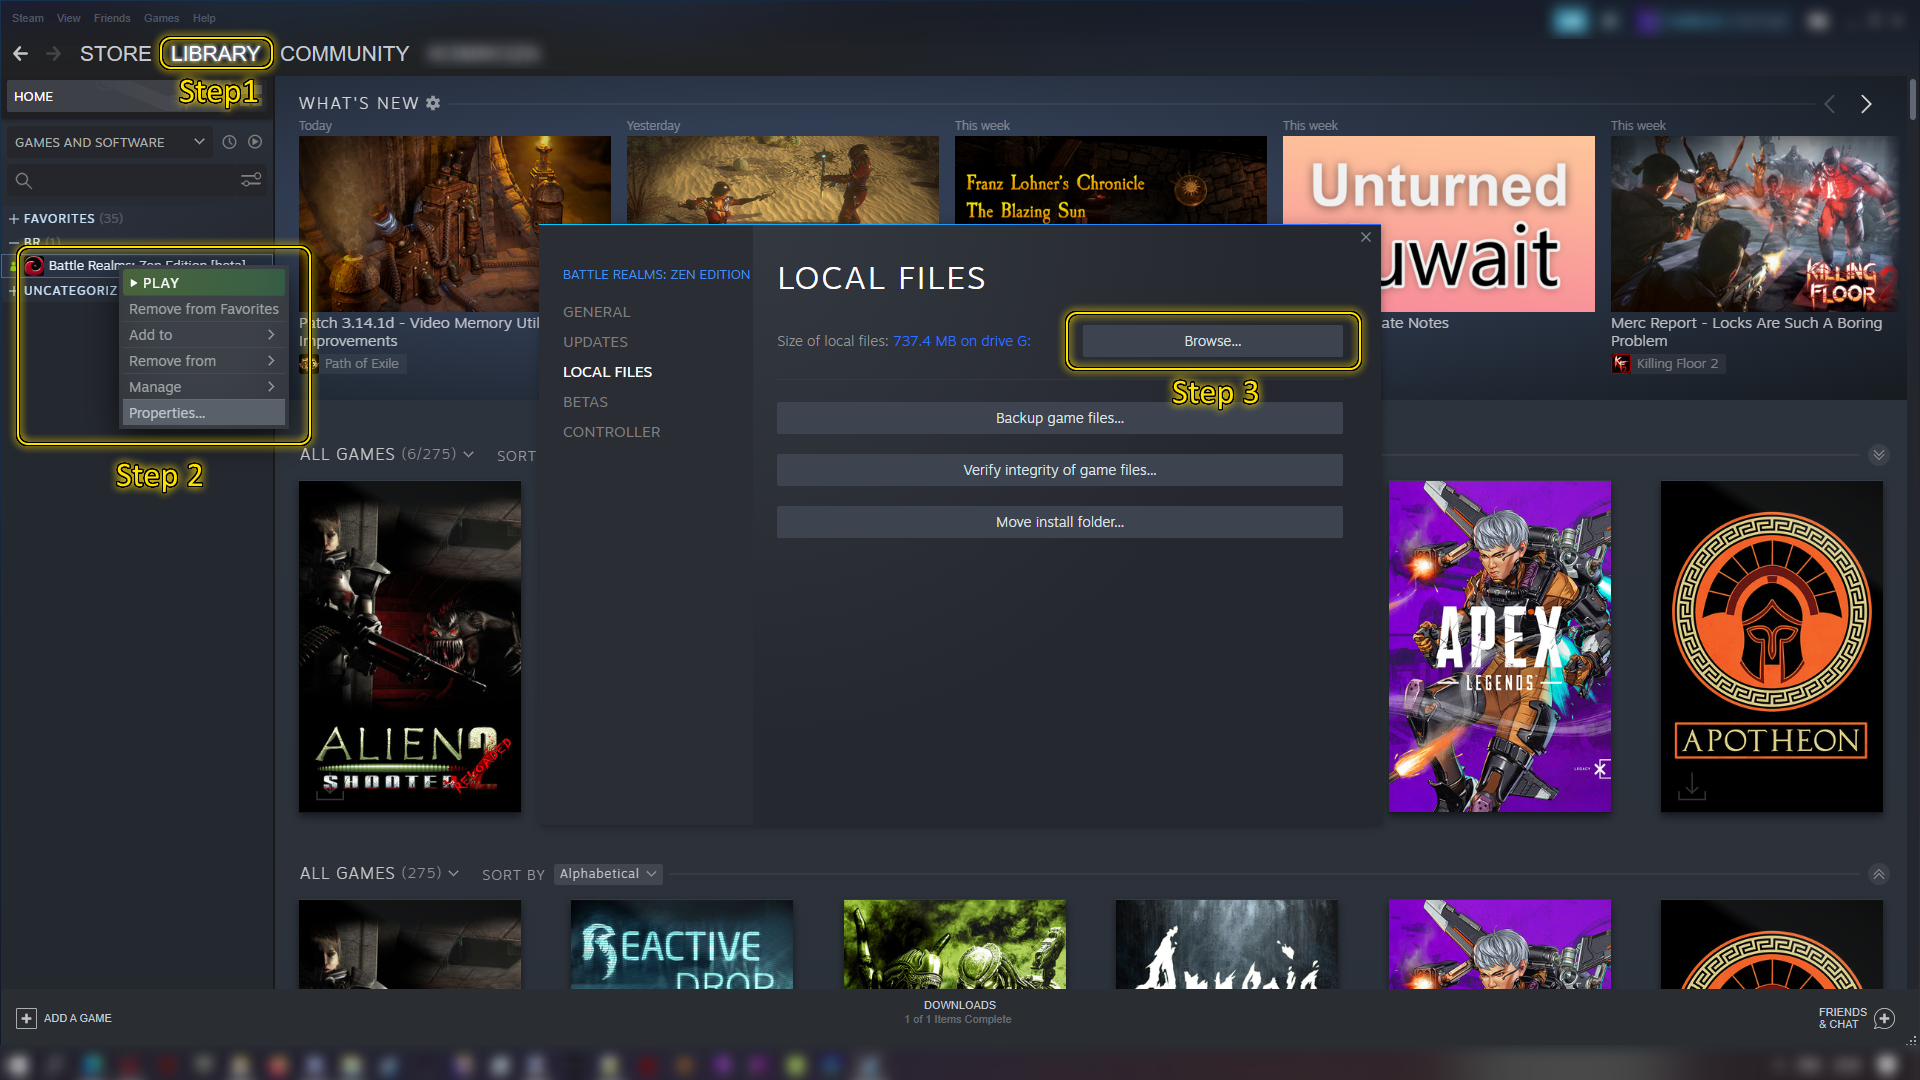Open Games and Software dropdown

[109, 142]
